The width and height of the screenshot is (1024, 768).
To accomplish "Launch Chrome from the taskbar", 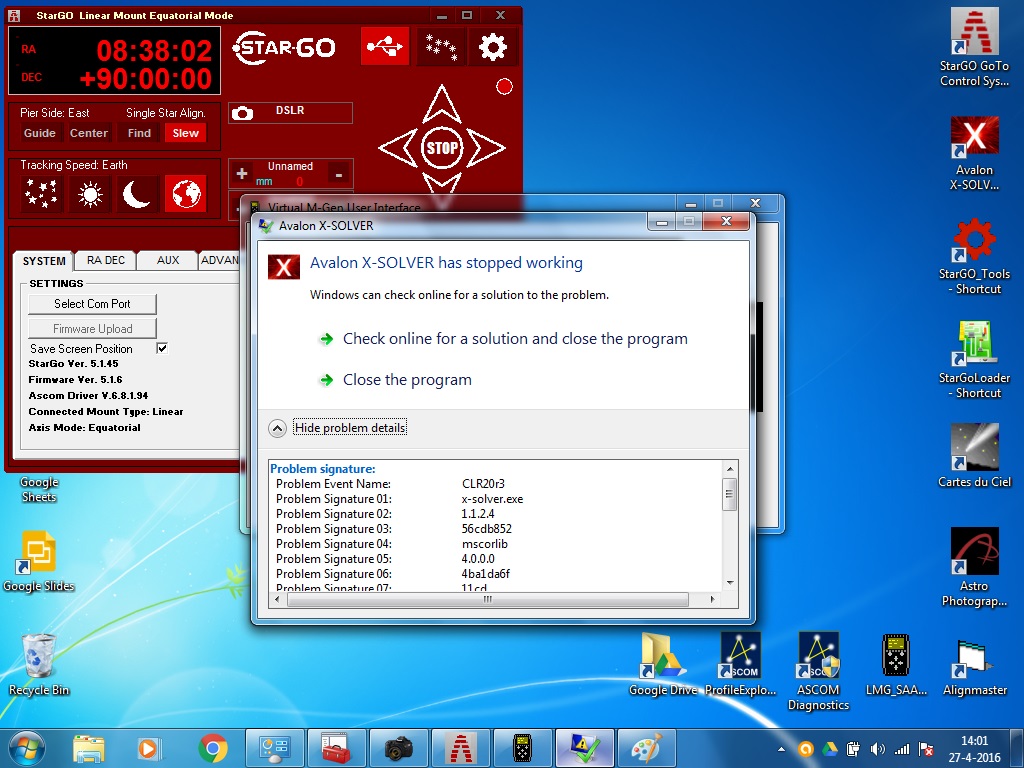I will coord(213,748).
